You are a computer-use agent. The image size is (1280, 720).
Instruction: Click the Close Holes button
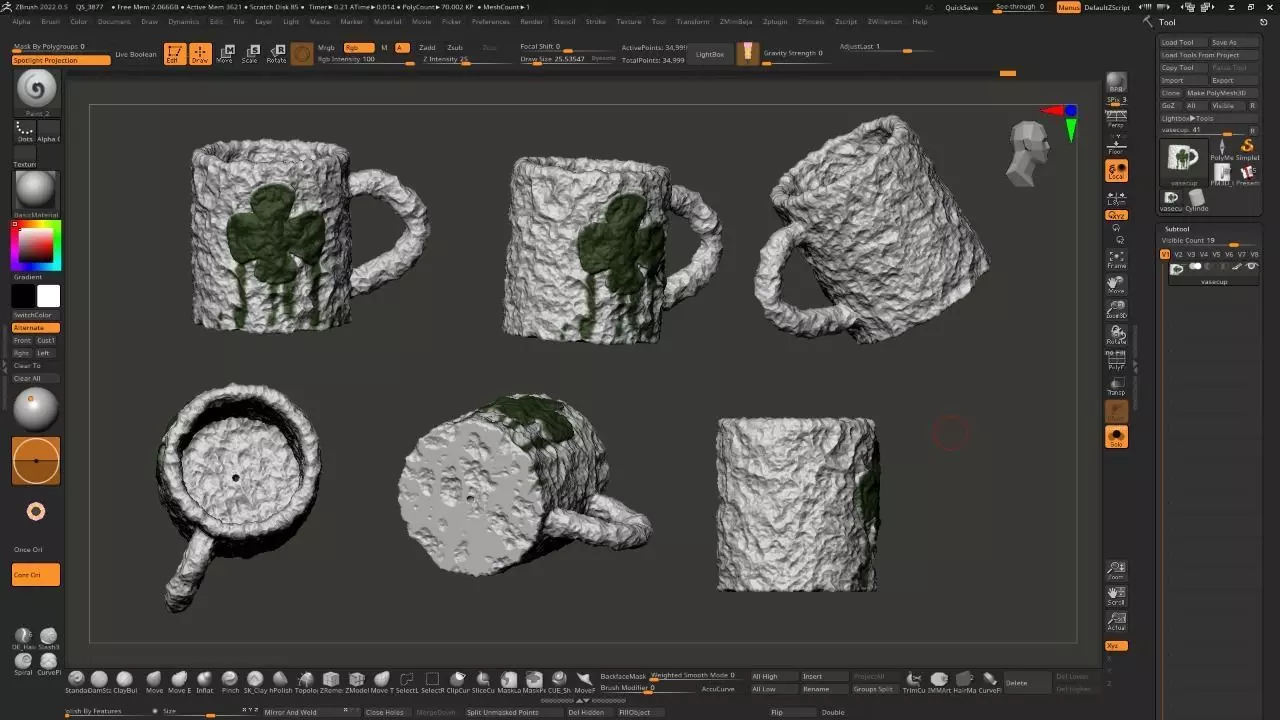coord(385,712)
